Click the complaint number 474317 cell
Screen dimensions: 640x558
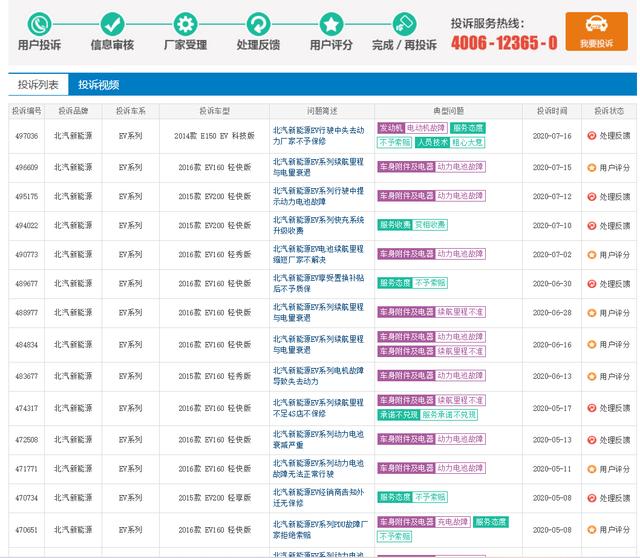coord(27,408)
